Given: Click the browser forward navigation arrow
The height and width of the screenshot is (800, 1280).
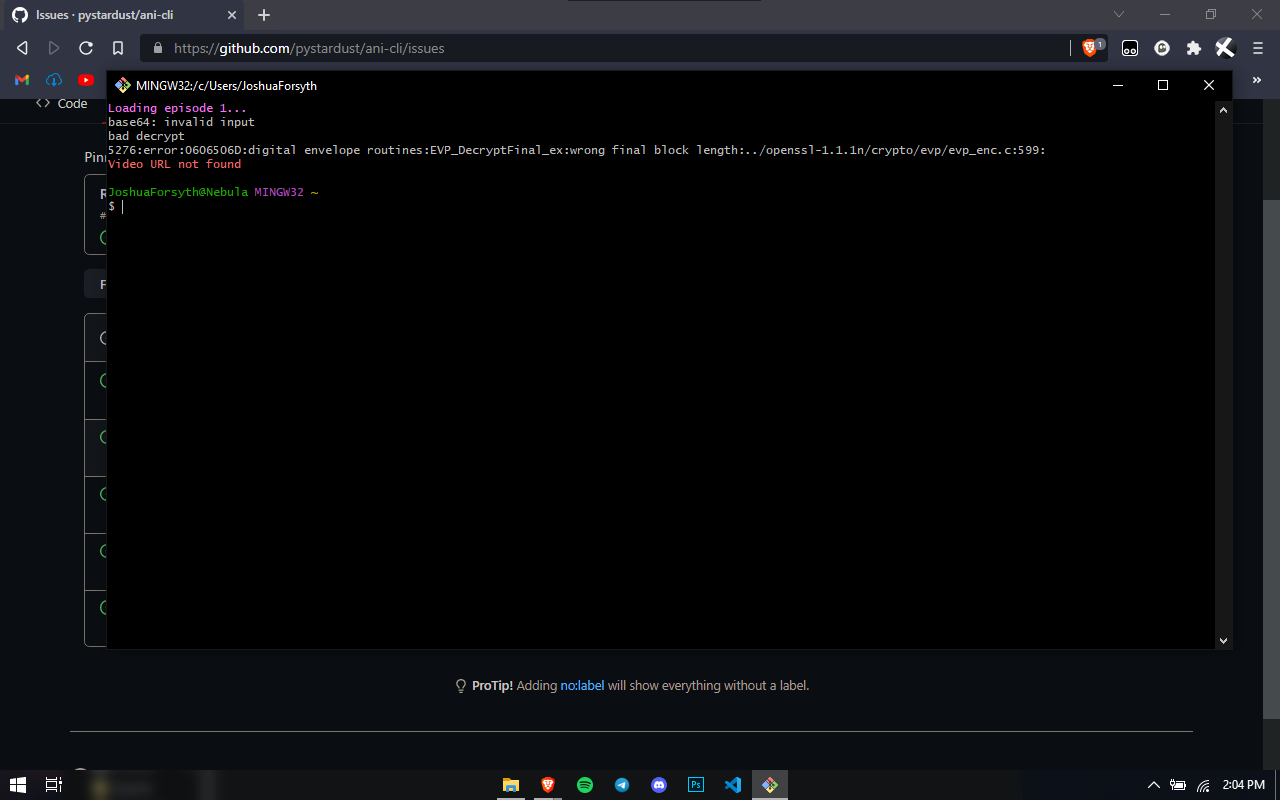Looking at the screenshot, I should [54, 48].
